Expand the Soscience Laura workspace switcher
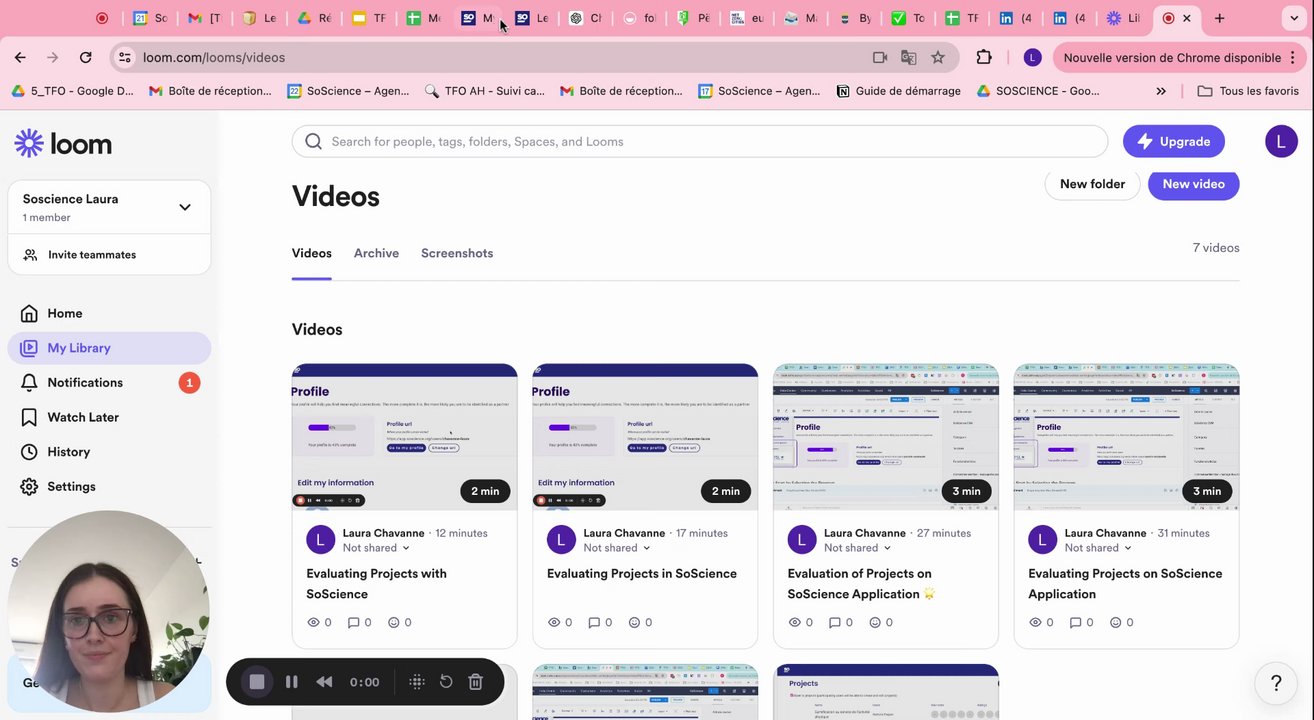1314x720 pixels. tap(185, 207)
